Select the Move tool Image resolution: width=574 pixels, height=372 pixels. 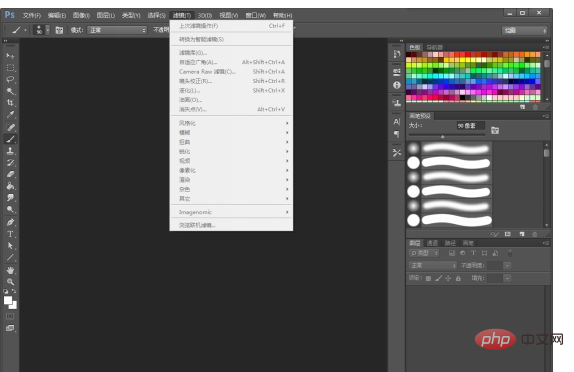[x=10, y=56]
